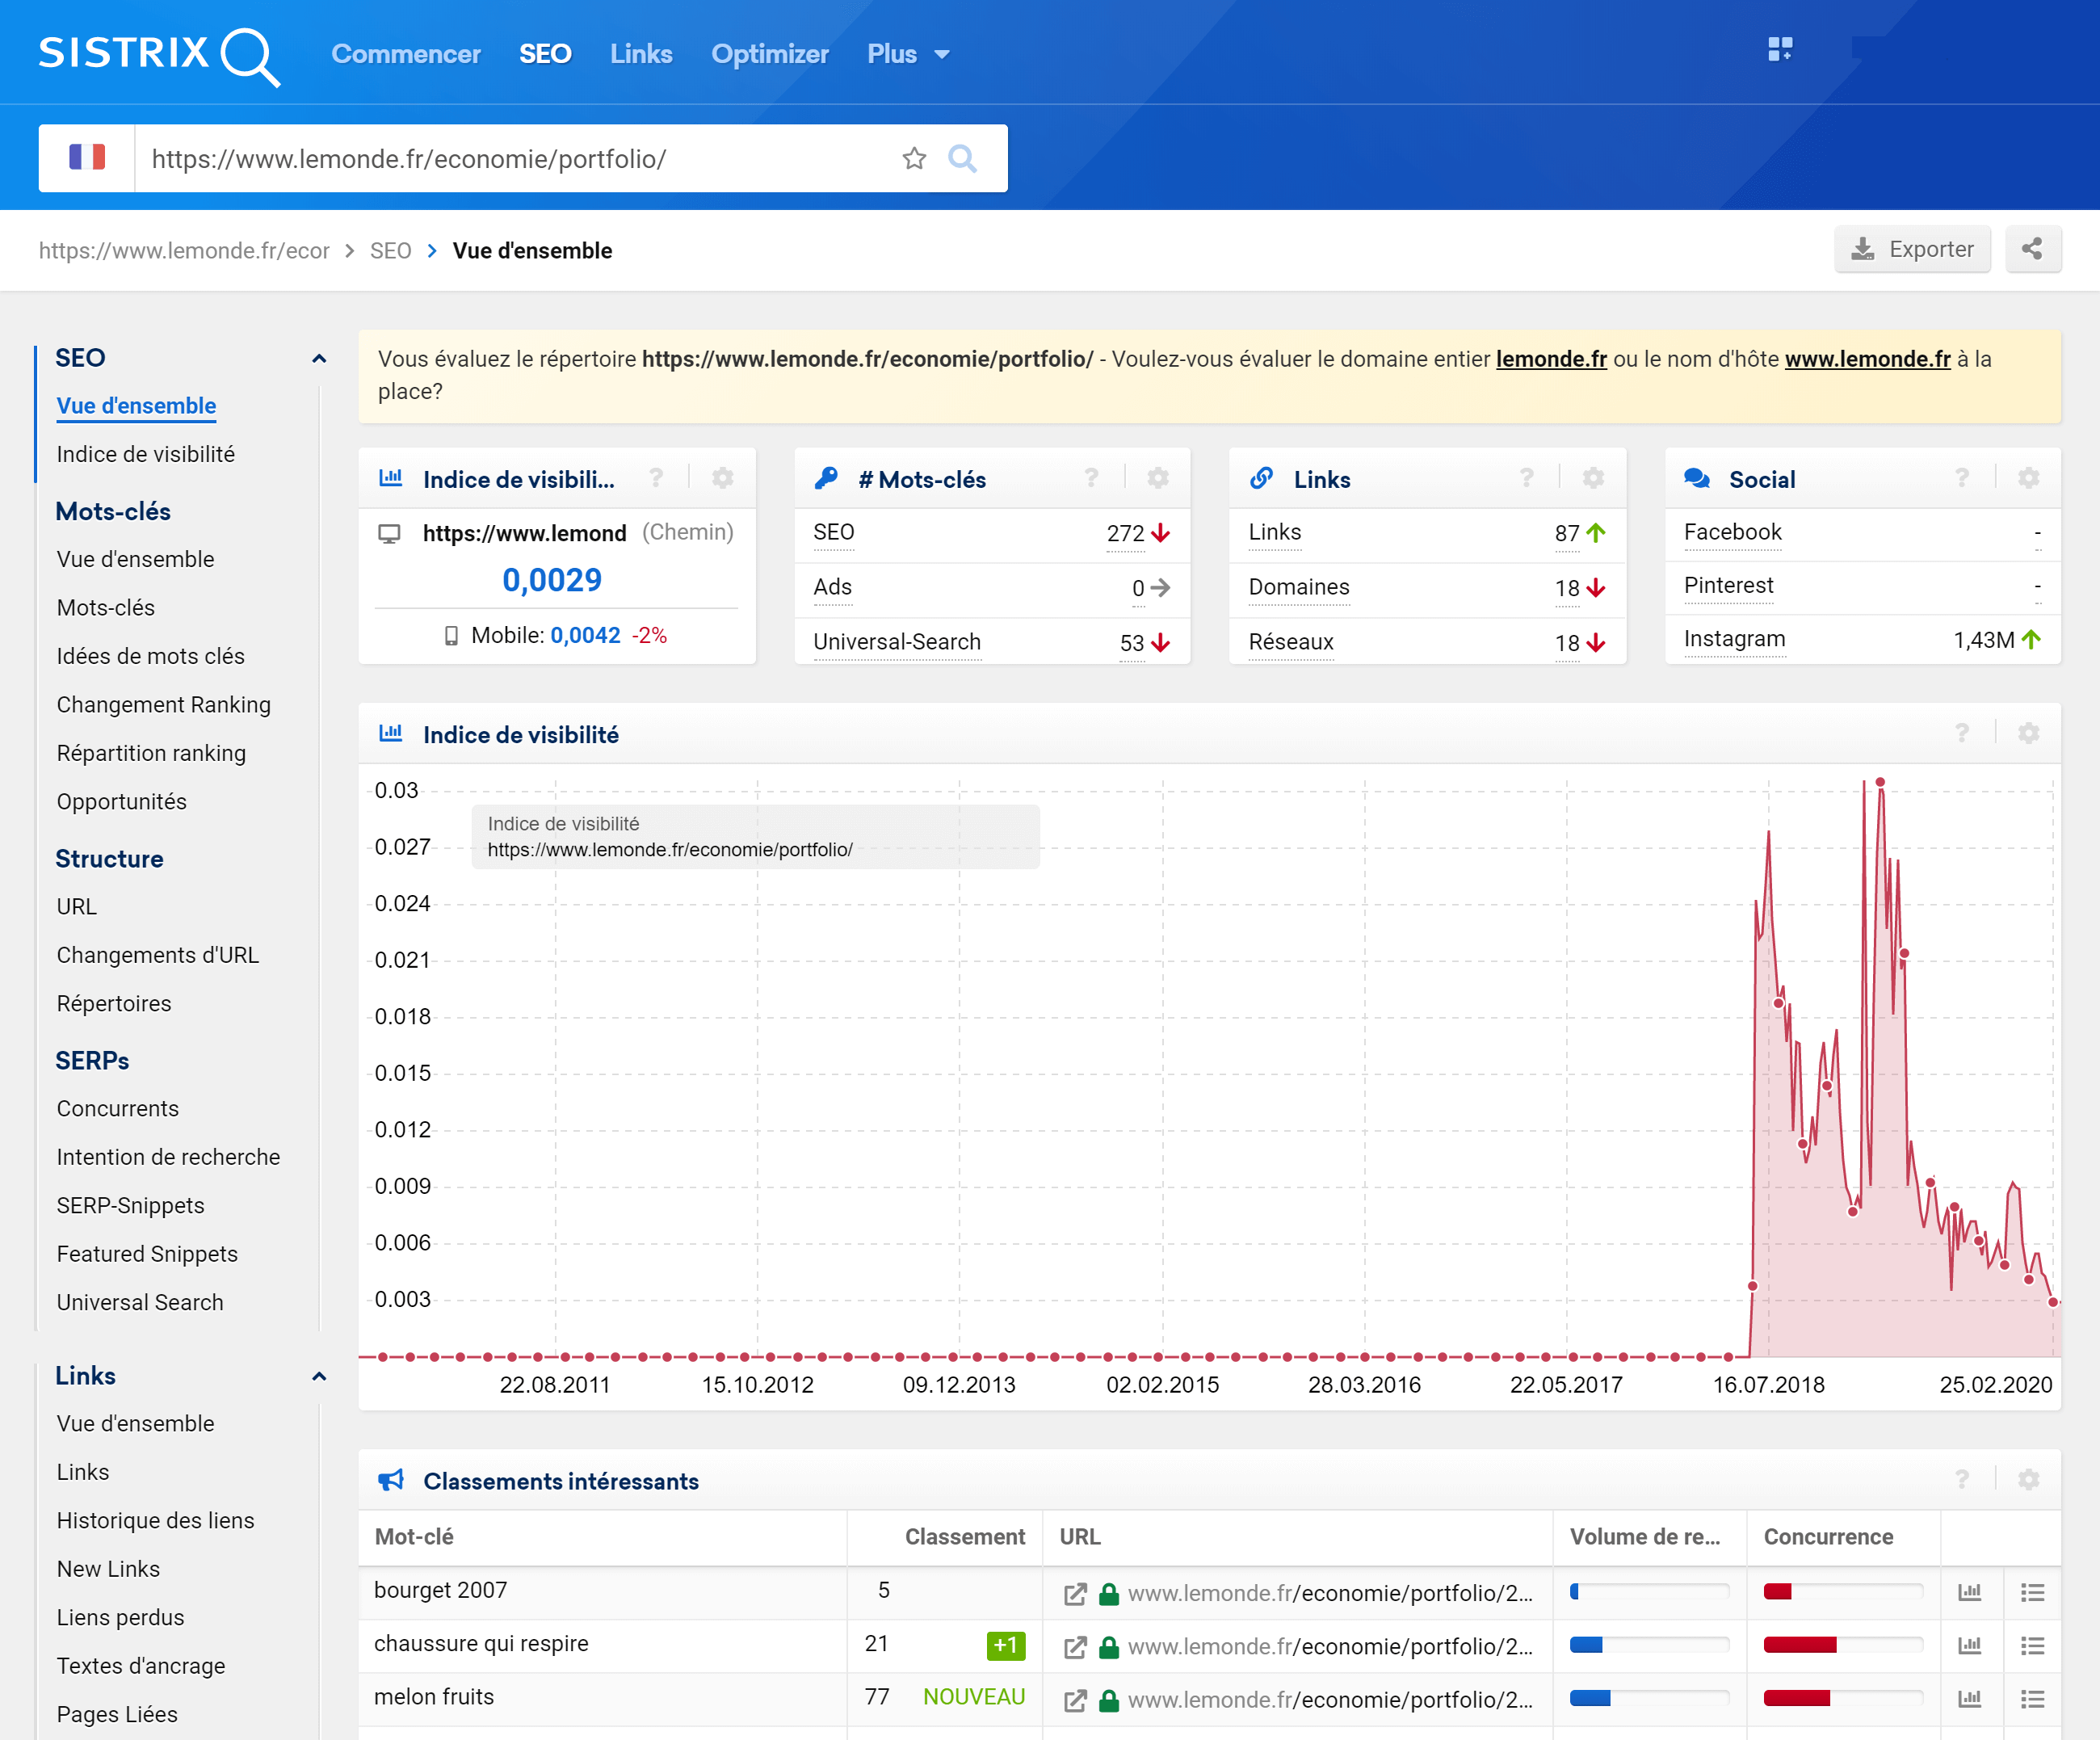Click the Mot-clé column header
Screen dimensions: 2100x1740
point(414,1537)
